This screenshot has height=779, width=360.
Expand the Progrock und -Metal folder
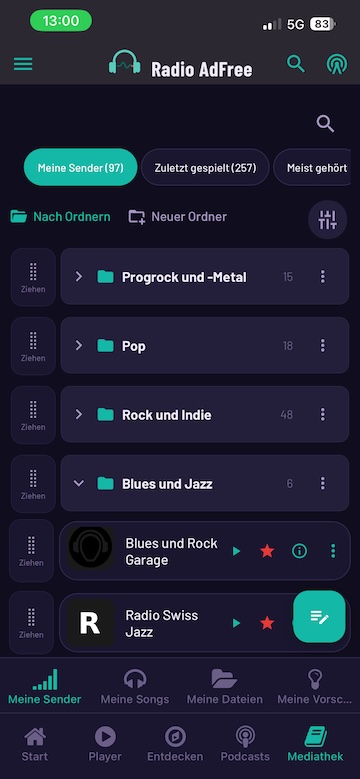click(x=78, y=277)
